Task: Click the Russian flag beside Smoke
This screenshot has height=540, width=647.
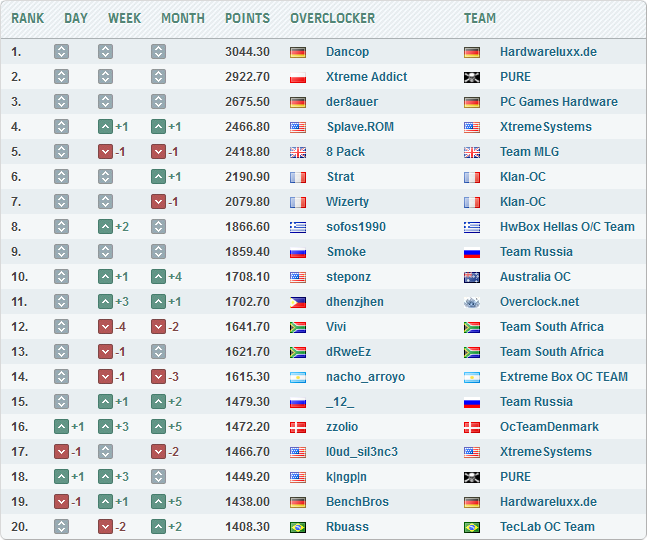Action: [x=298, y=252]
